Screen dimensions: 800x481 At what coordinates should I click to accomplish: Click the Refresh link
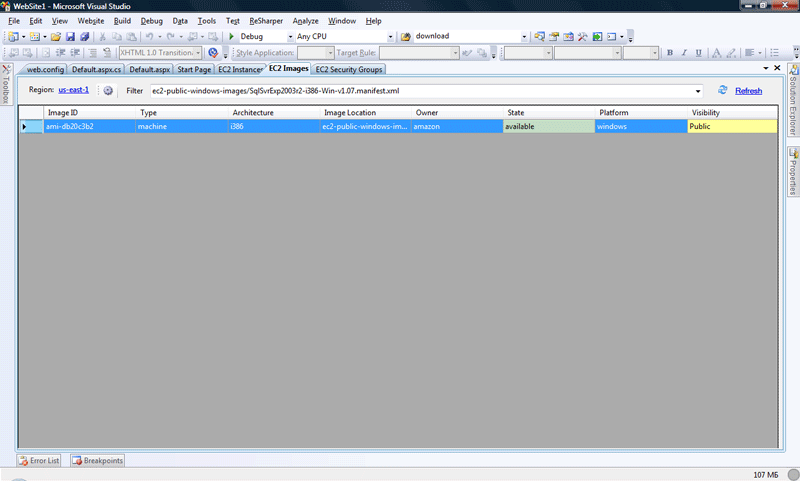(748, 91)
